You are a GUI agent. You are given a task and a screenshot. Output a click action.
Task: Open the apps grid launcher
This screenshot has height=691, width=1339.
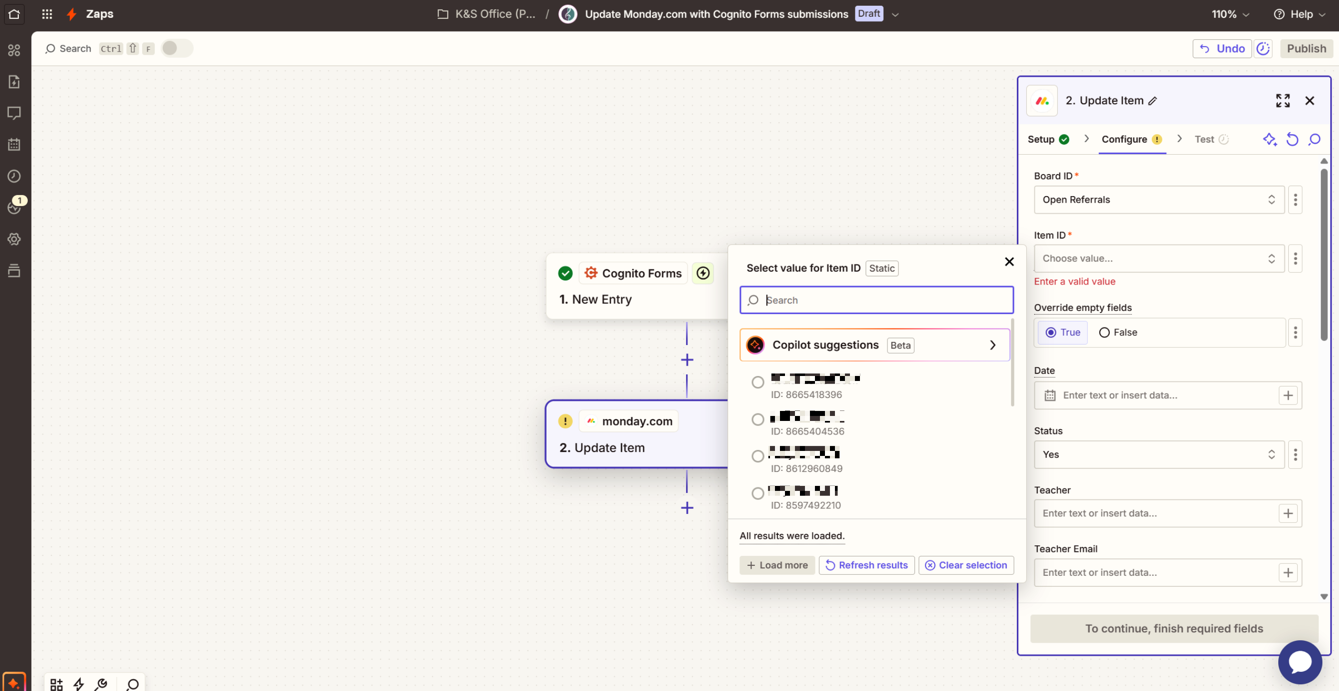tap(47, 14)
